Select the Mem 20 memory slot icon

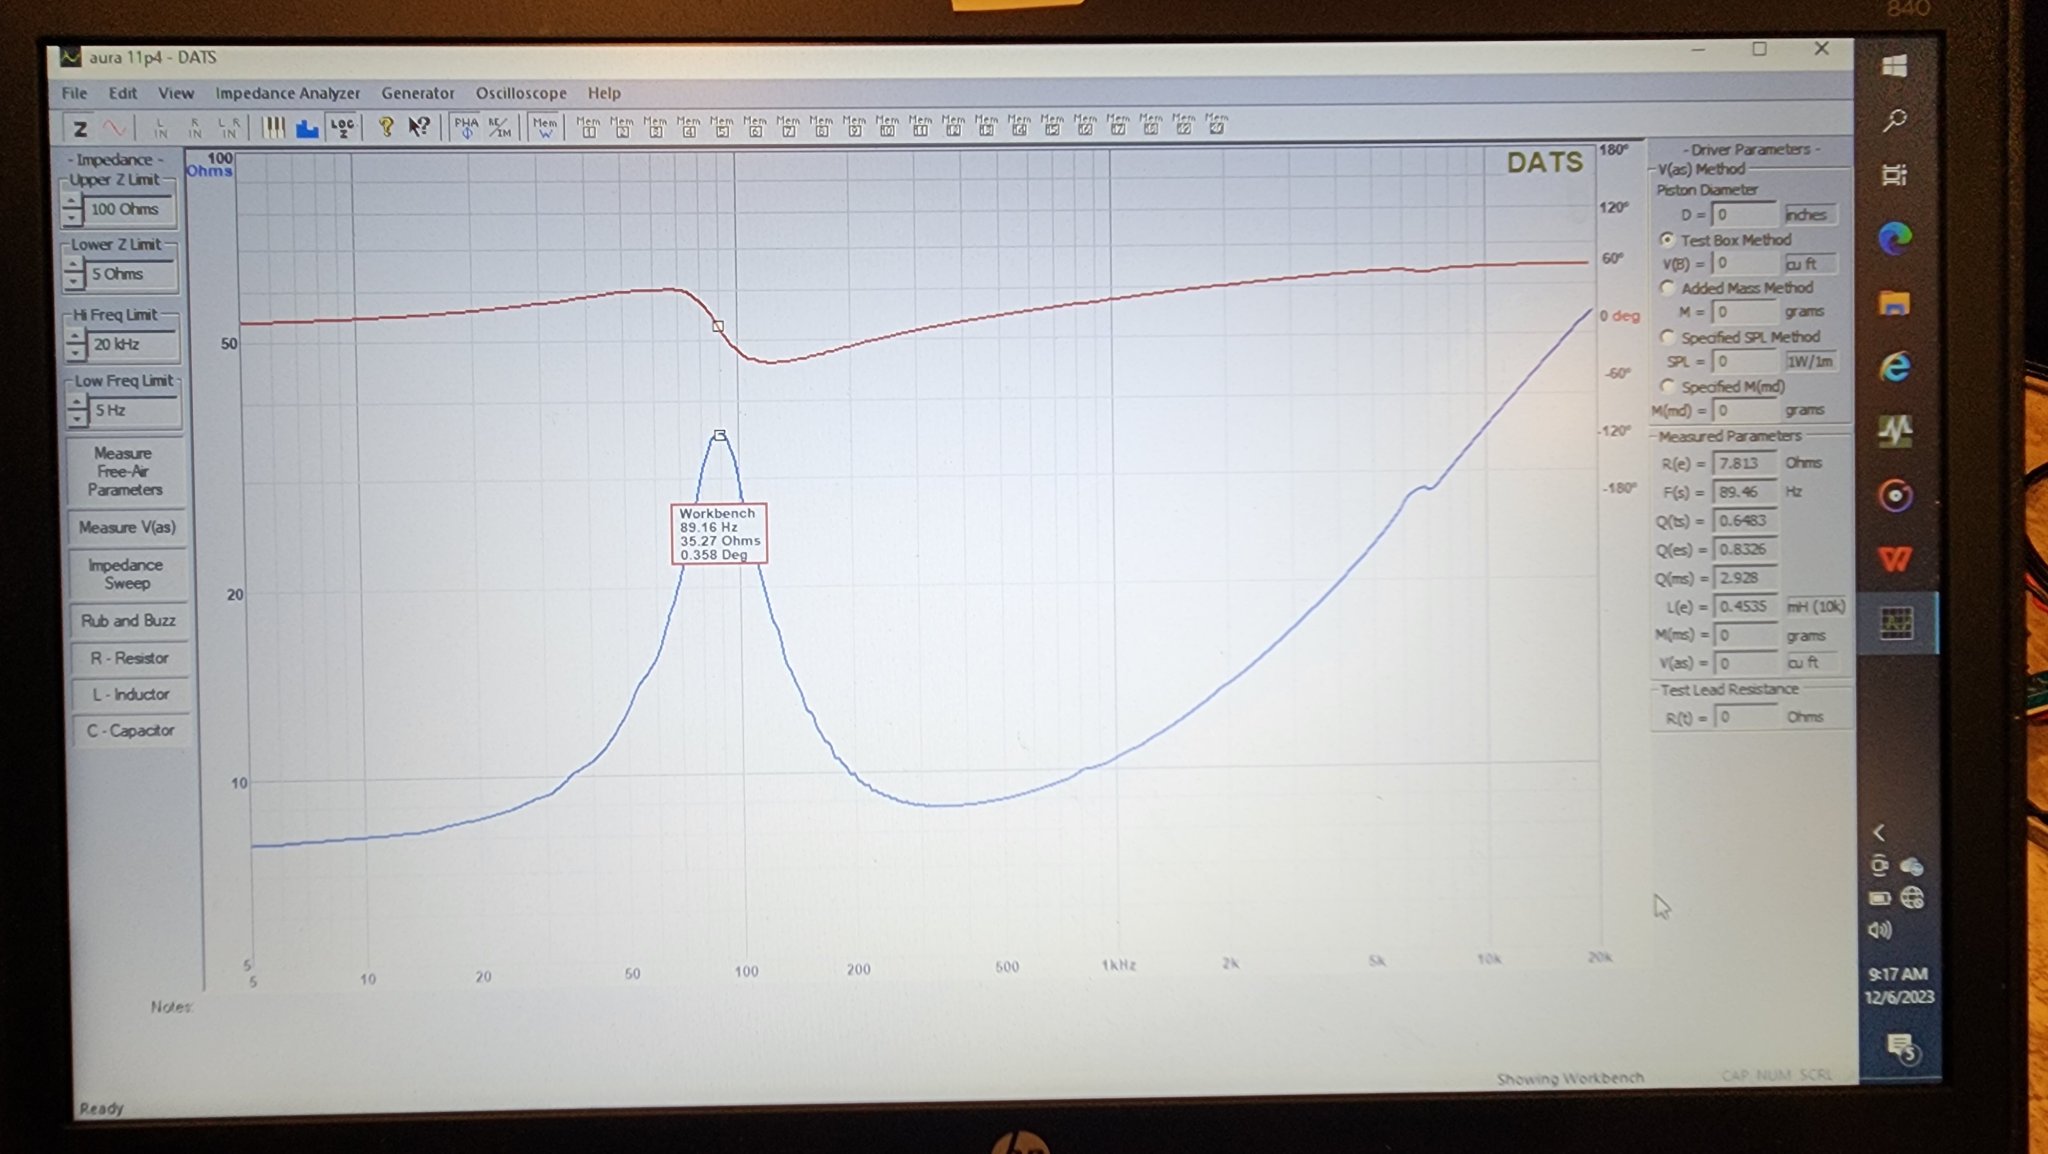click(1216, 124)
